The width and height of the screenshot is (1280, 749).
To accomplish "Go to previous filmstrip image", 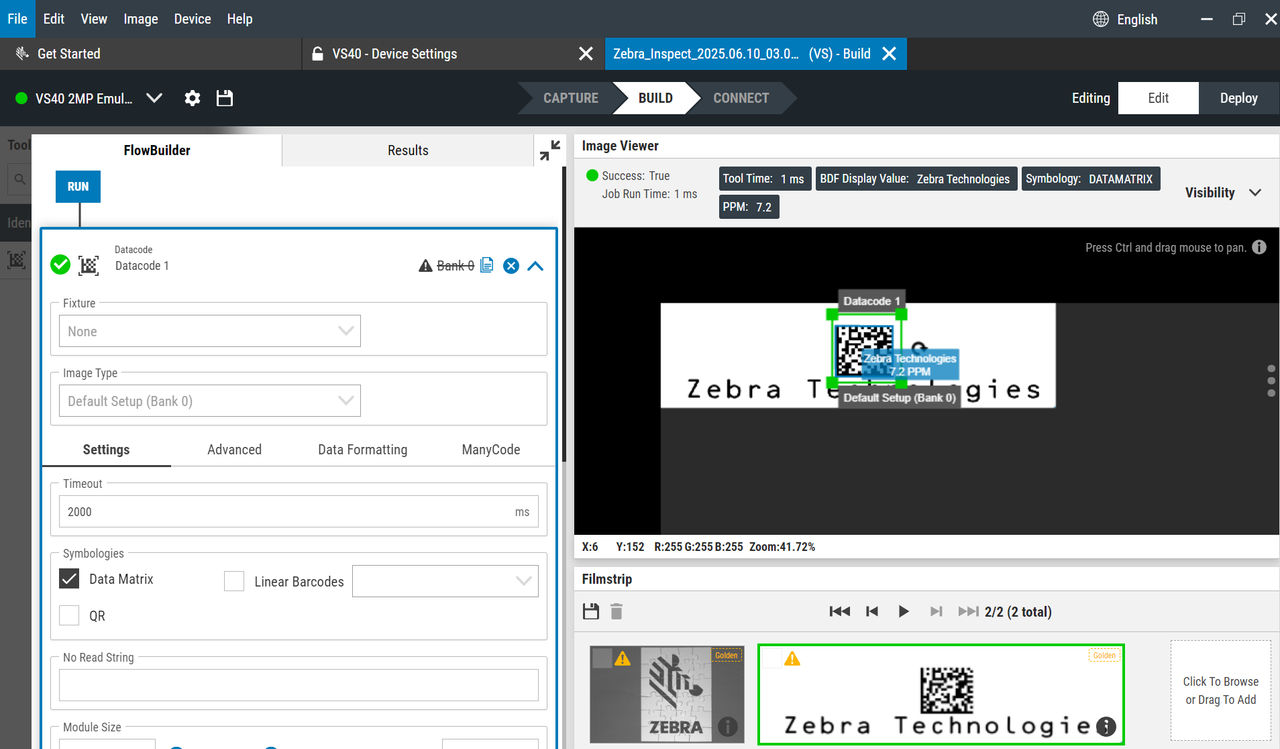I will 872,611.
